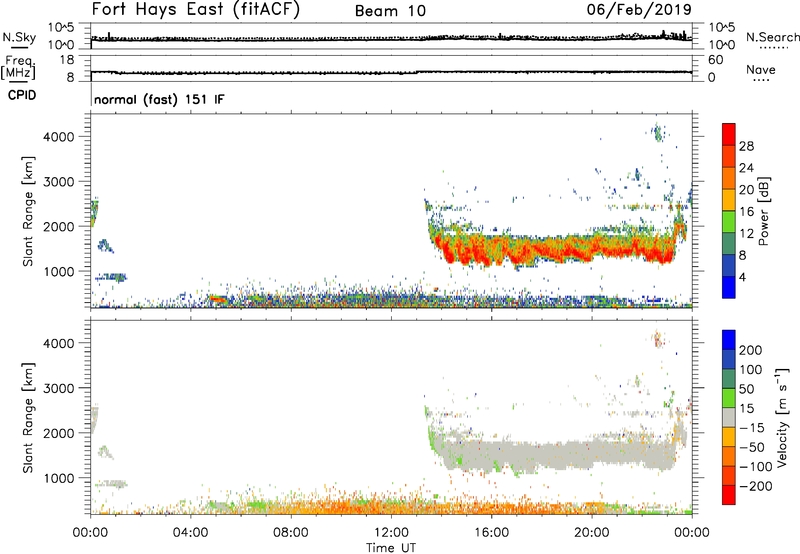This screenshot has height=554, width=800.
Task: Select the 'N.Search' legend label
Action: tap(772, 37)
